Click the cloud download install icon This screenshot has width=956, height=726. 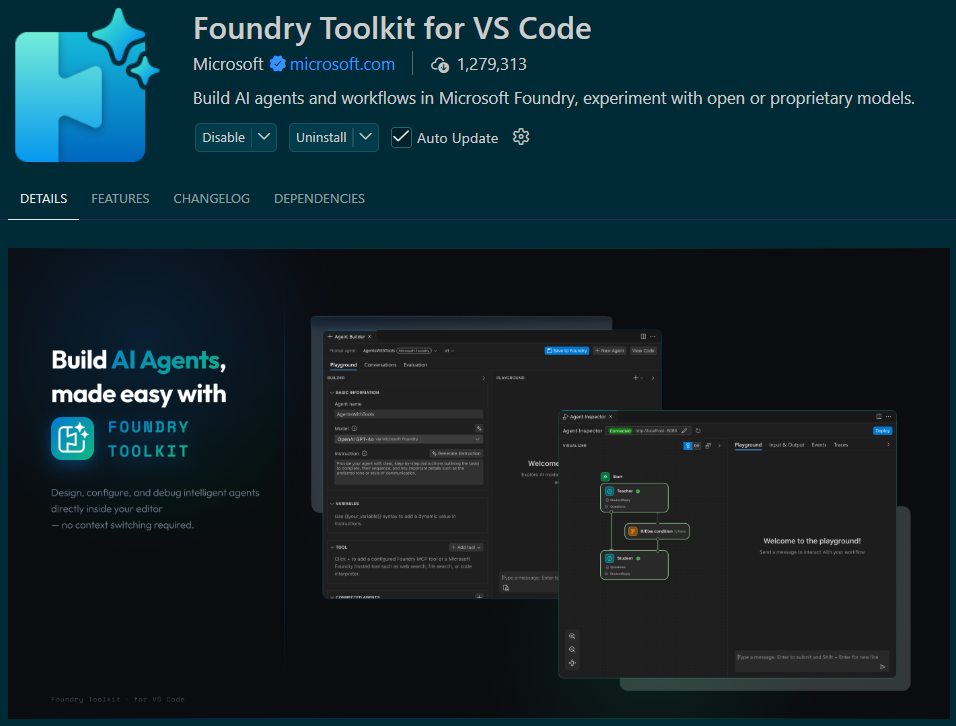click(x=440, y=65)
